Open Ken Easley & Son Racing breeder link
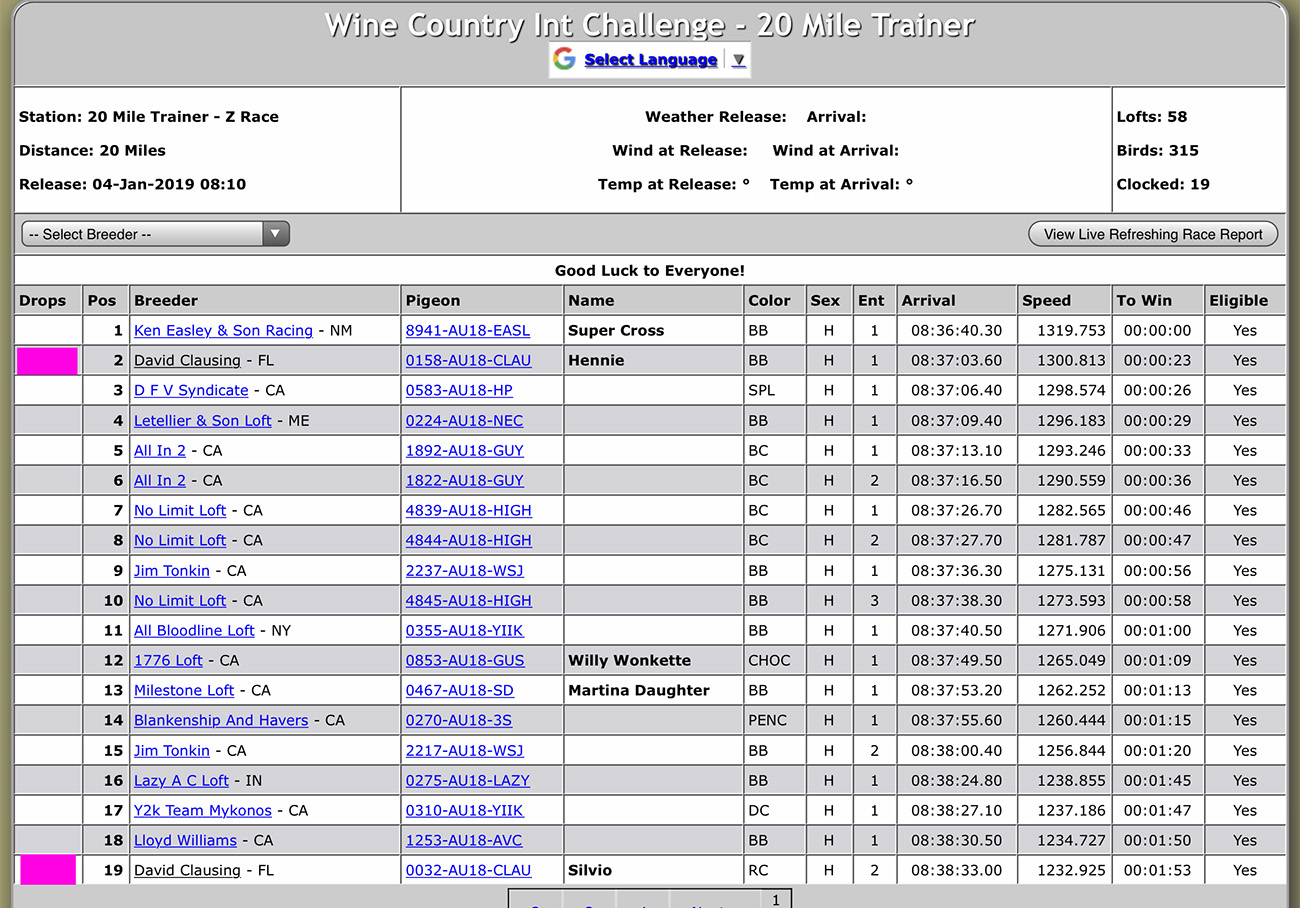The height and width of the screenshot is (908, 1300). 223,331
